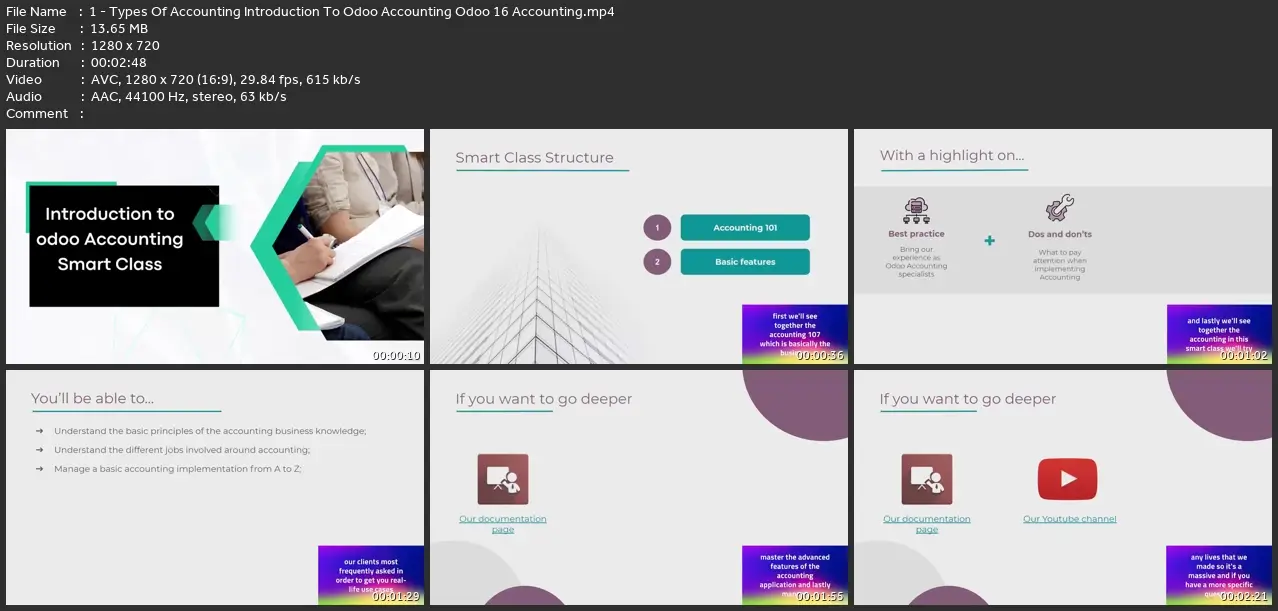Click the caption beginning 'our clients most frequently asked'
The image size is (1278, 611).
click(371, 576)
